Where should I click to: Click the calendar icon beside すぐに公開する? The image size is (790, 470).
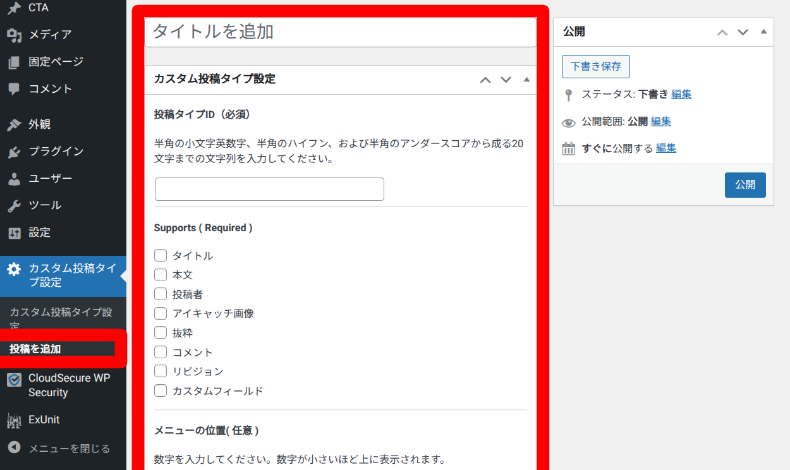568,149
